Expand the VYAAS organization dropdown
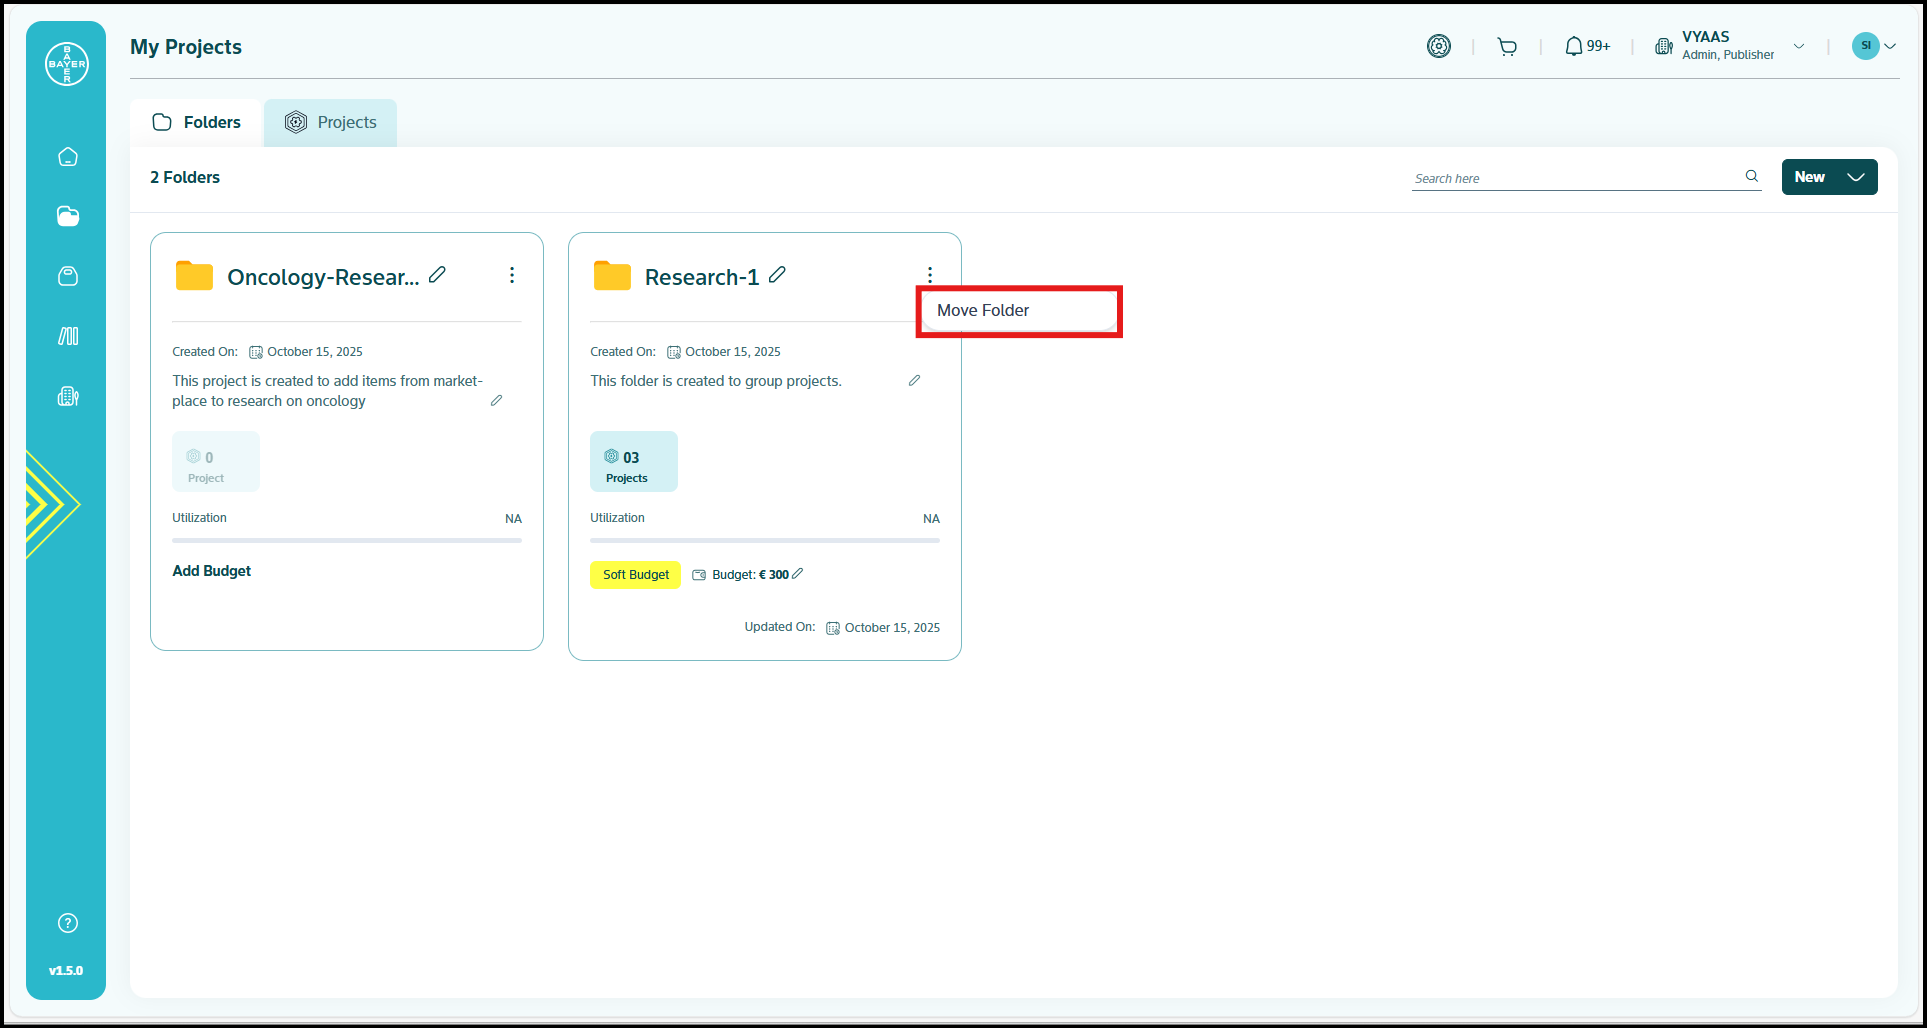 coord(1799,46)
